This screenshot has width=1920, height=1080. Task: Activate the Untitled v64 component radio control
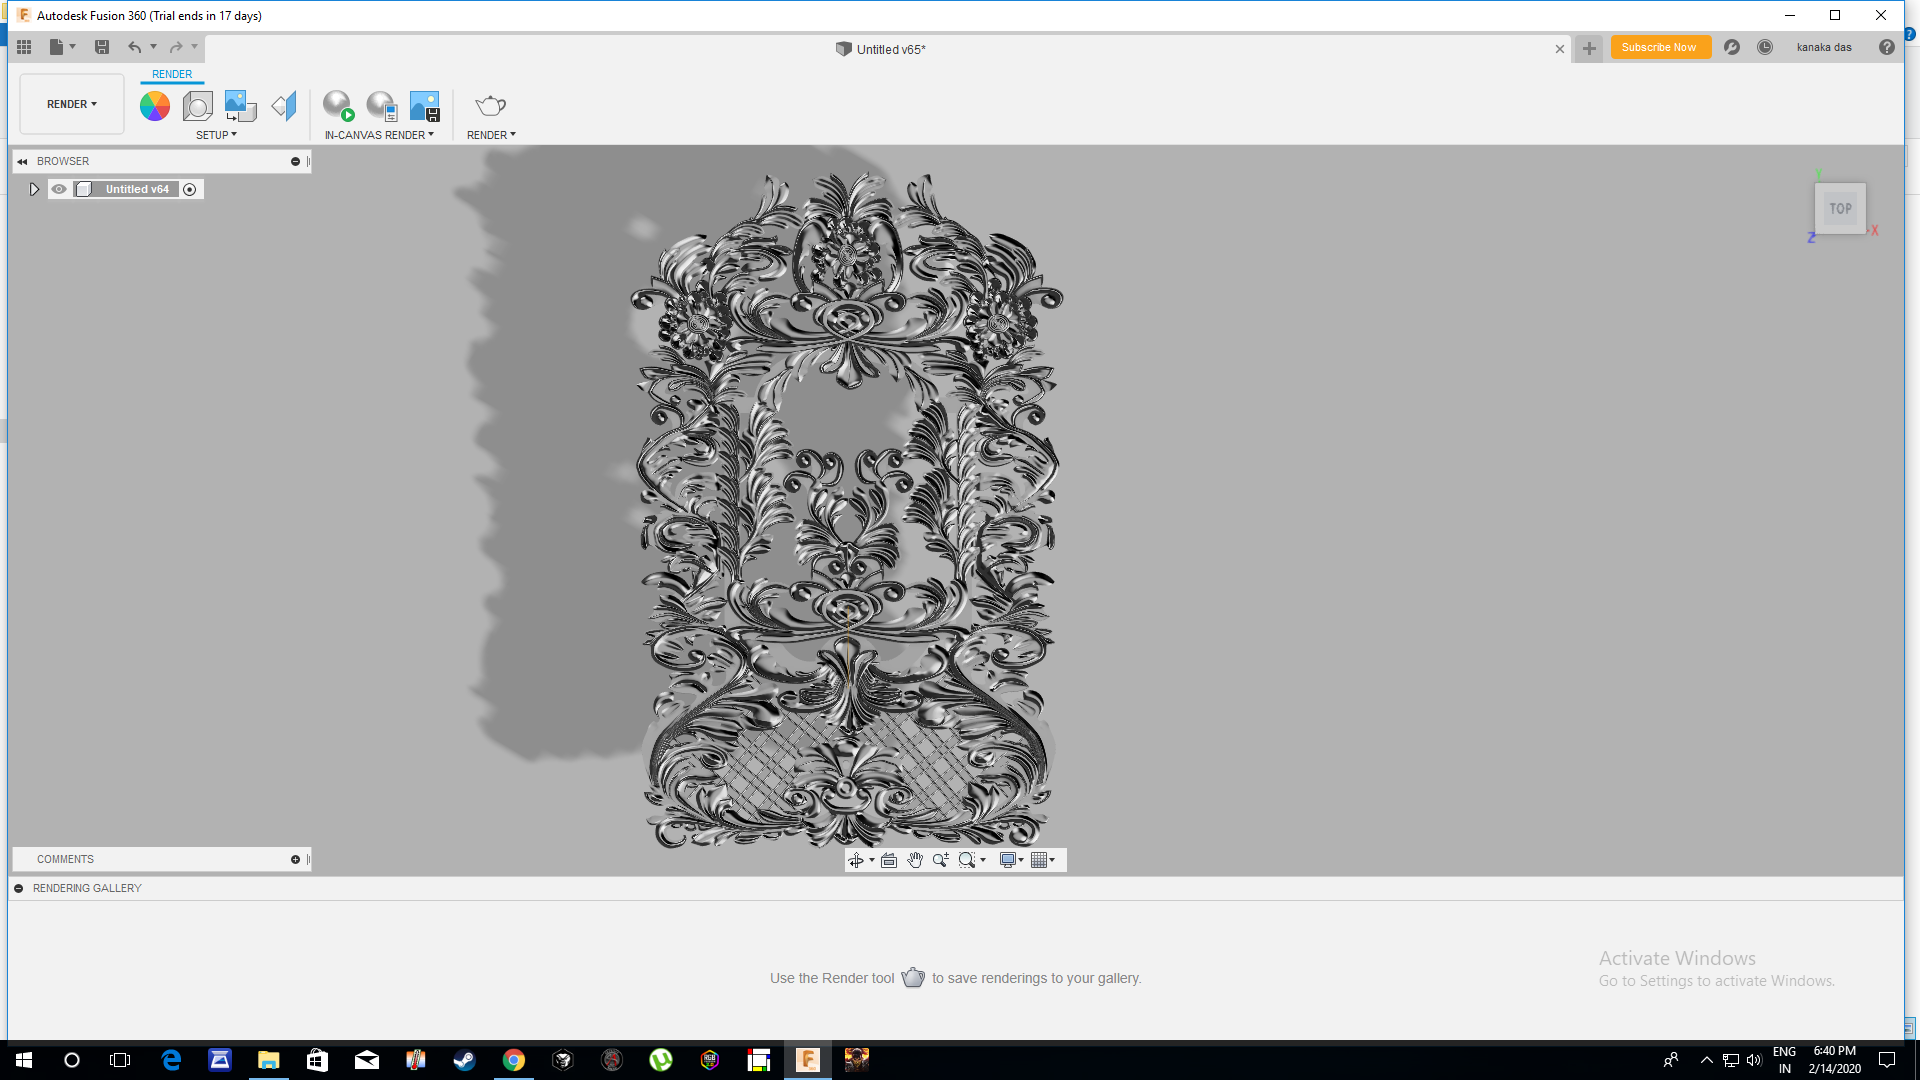[x=190, y=189]
